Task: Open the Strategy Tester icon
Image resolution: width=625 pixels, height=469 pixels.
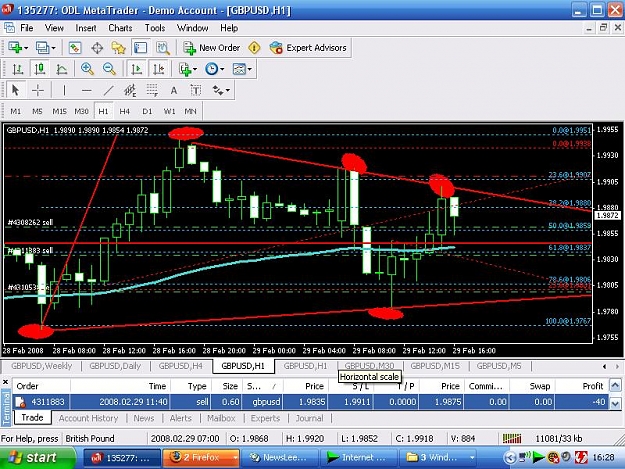Action: (163, 48)
